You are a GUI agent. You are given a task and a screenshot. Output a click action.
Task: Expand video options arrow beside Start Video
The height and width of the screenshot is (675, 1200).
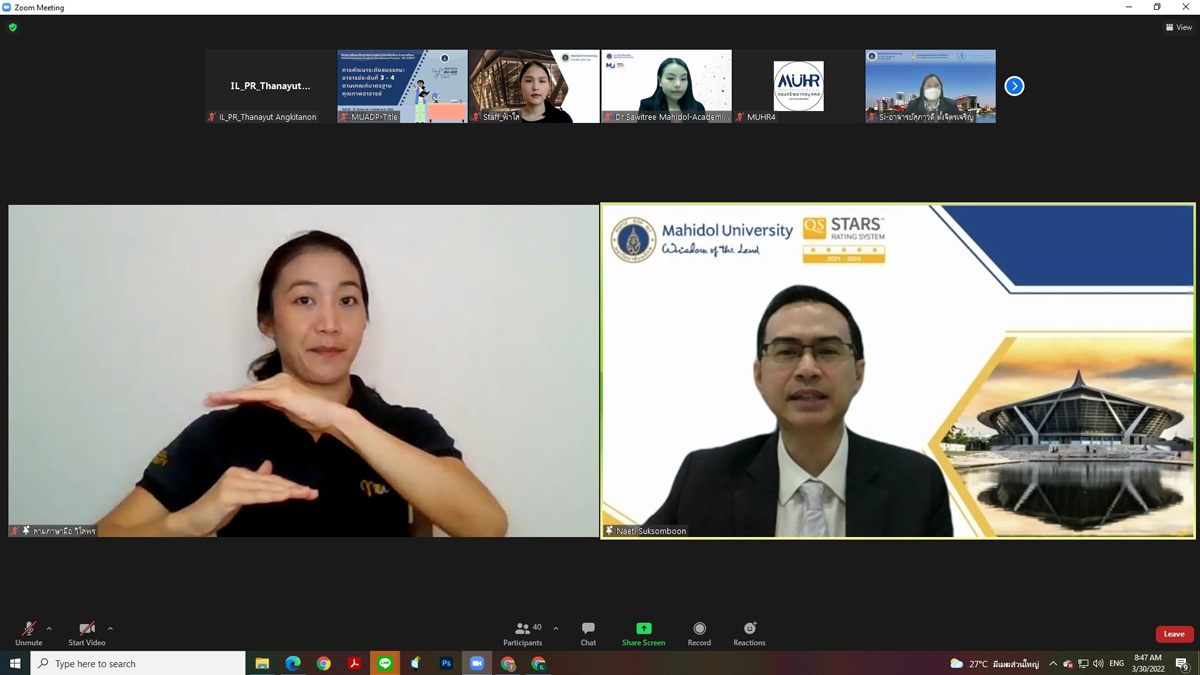(x=110, y=629)
